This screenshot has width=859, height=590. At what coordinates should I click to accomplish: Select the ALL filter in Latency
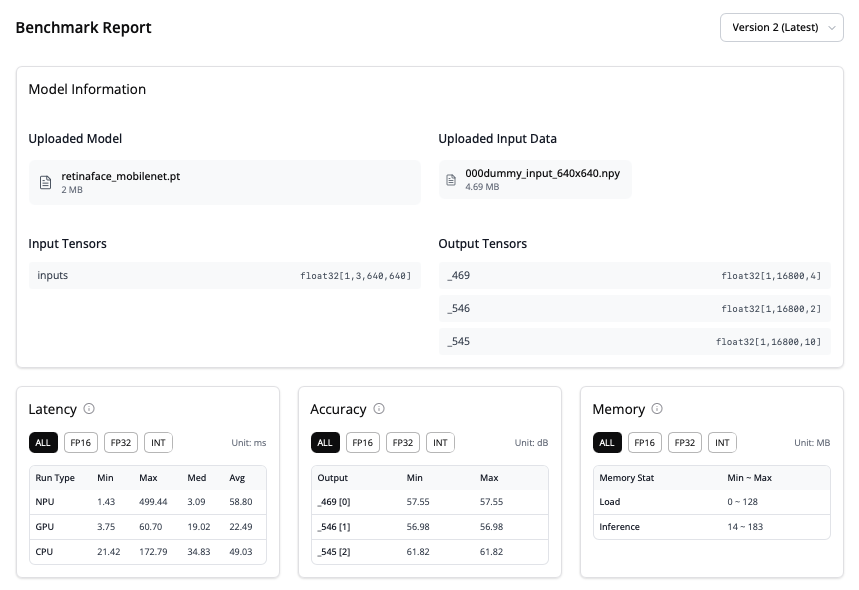[43, 443]
